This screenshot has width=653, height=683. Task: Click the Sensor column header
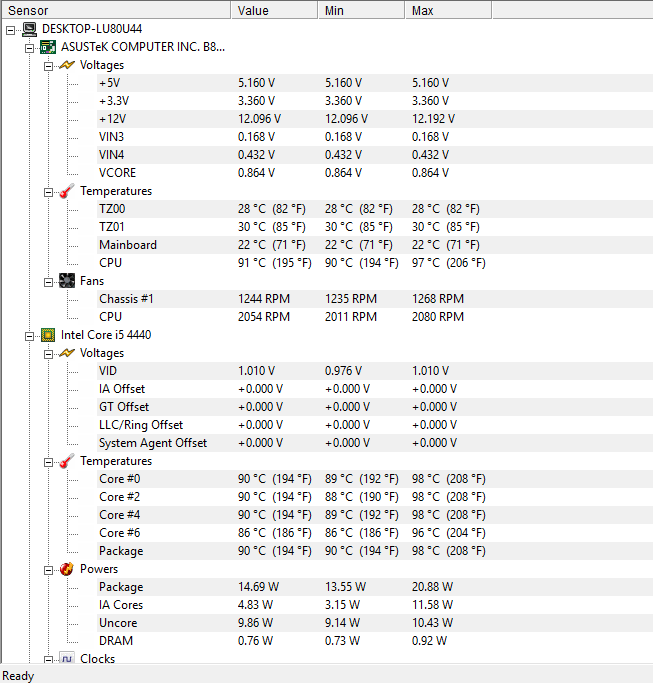[x=116, y=10]
